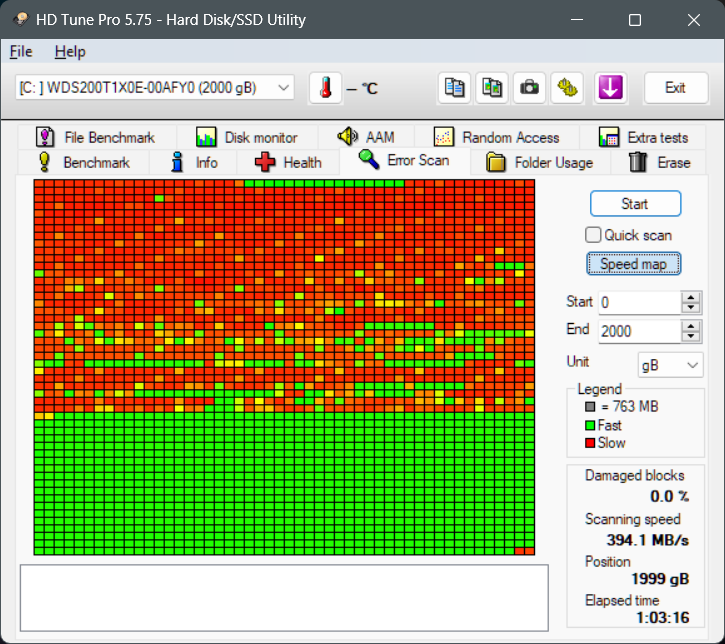Increase the End value spinner
725x644 pixels.
(691, 326)
